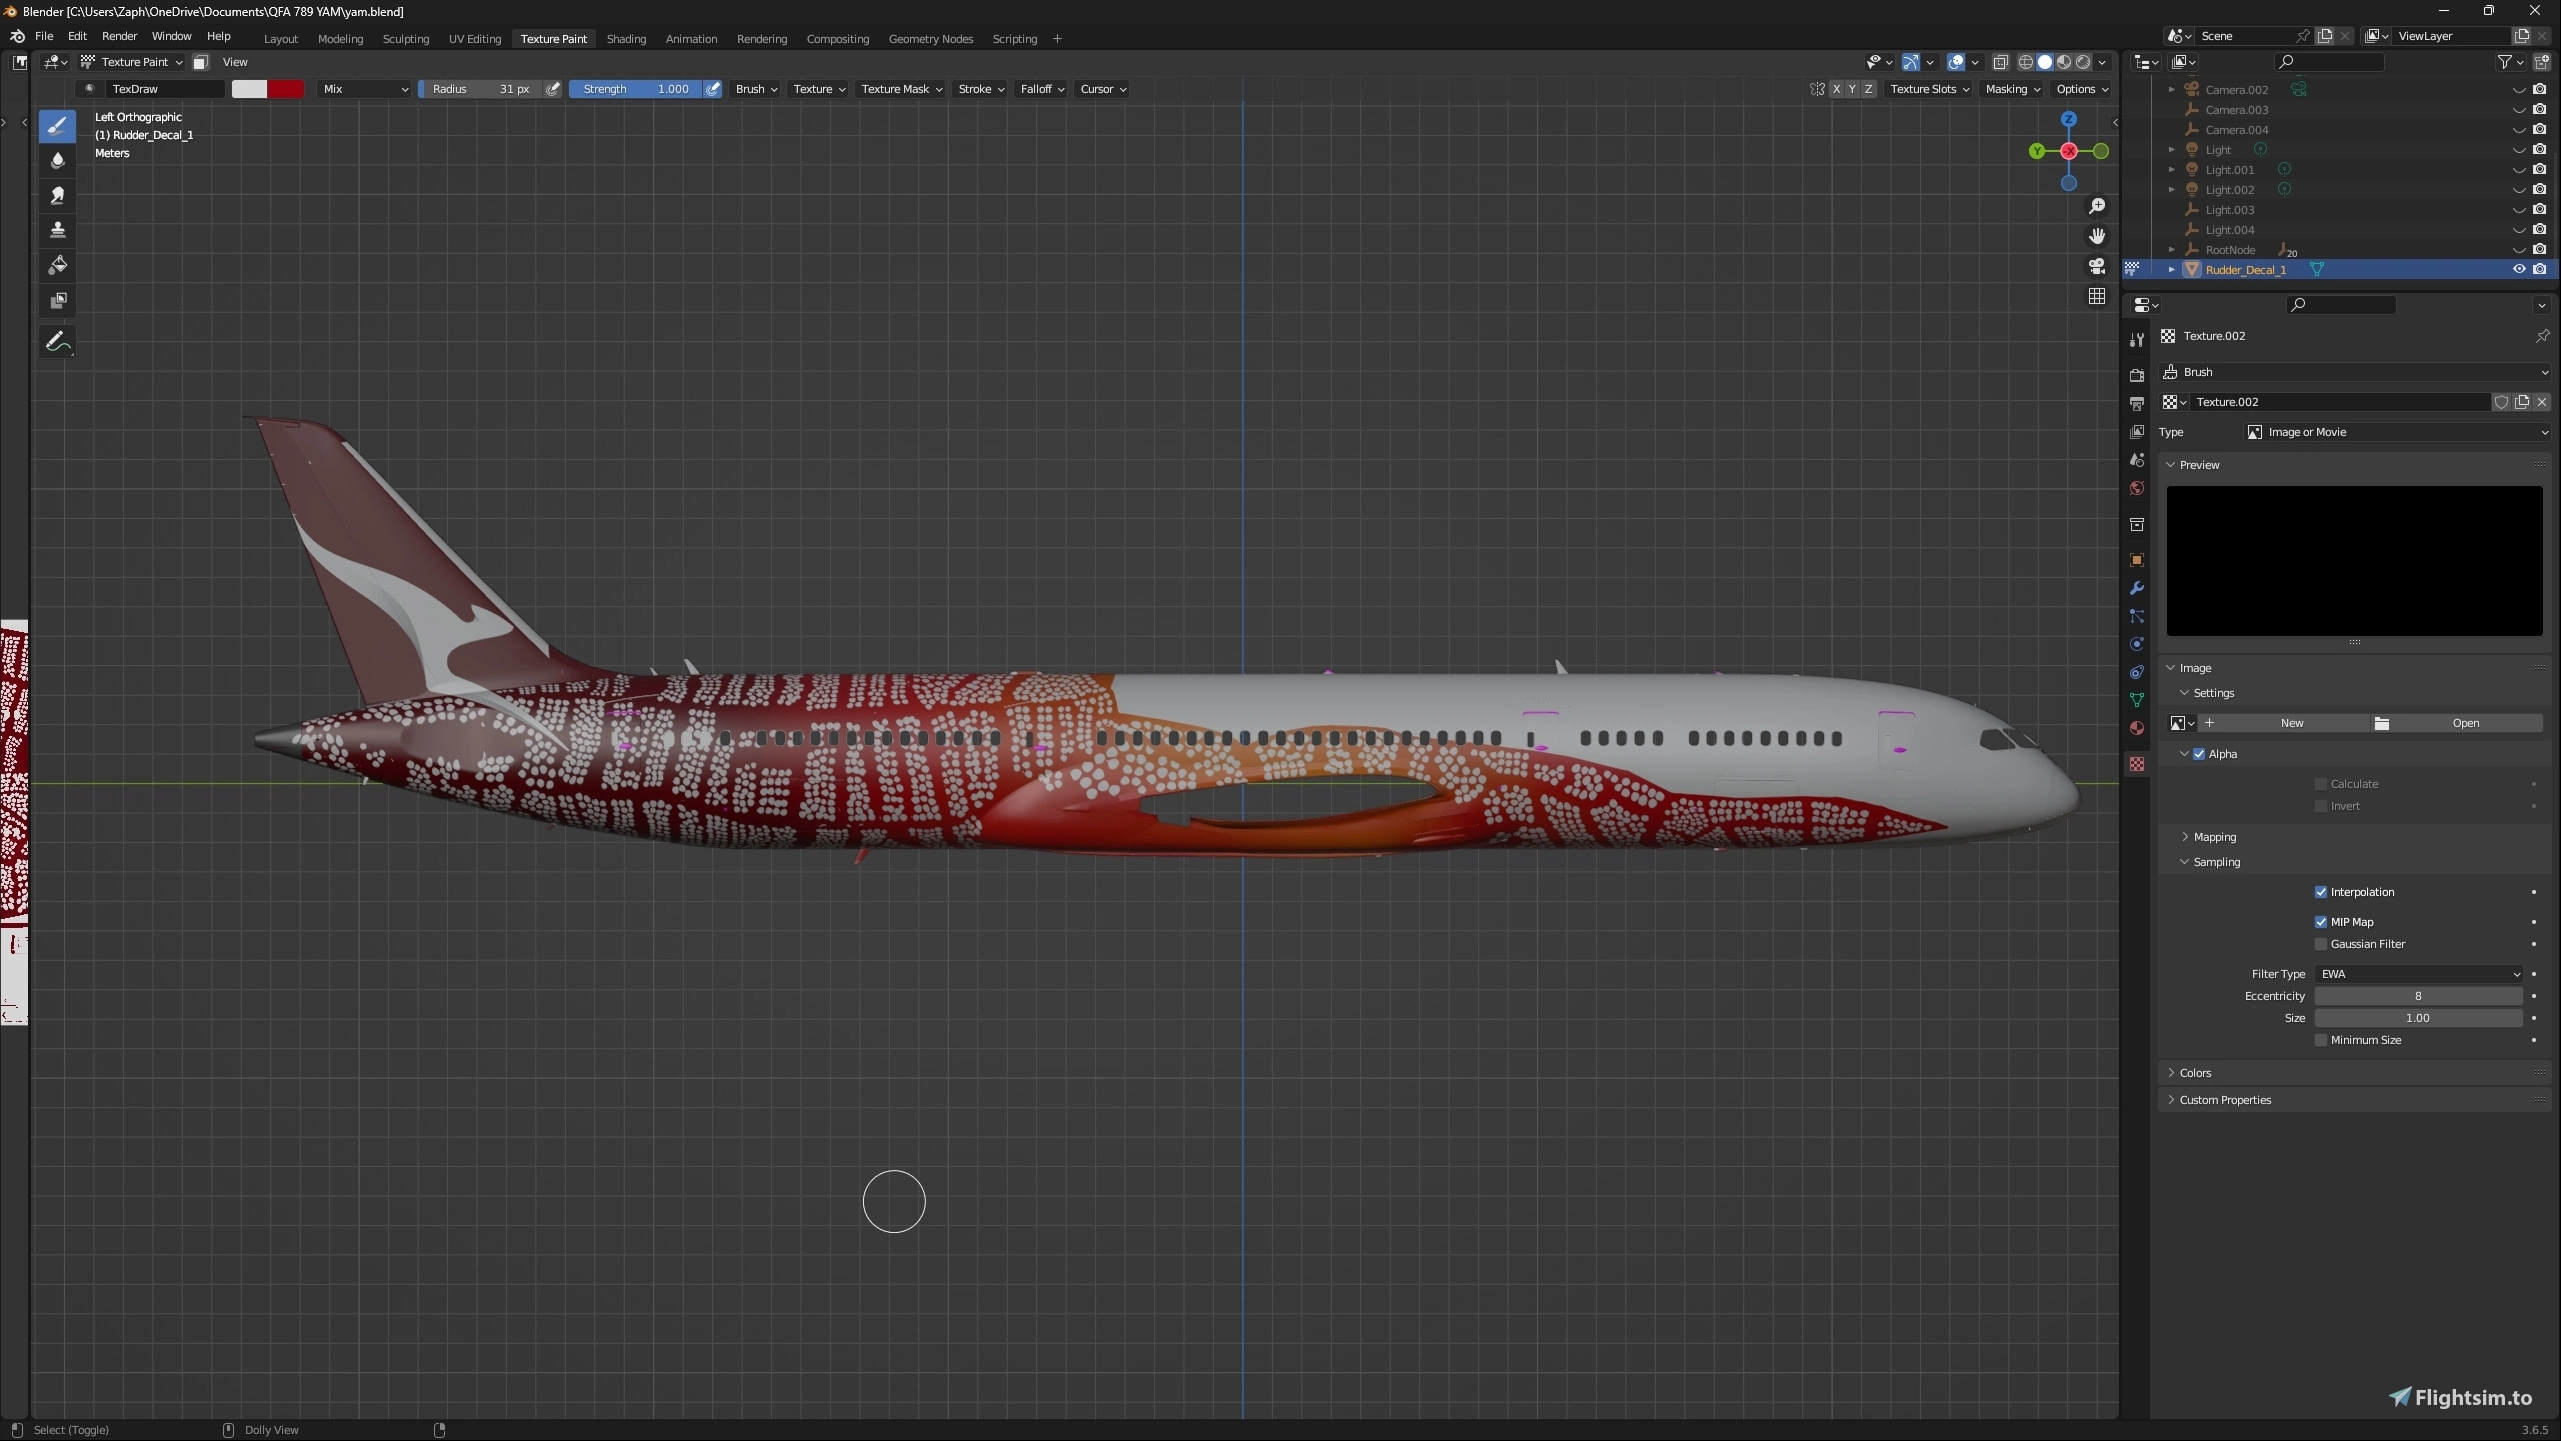Open the File menu

coord(44,36)
